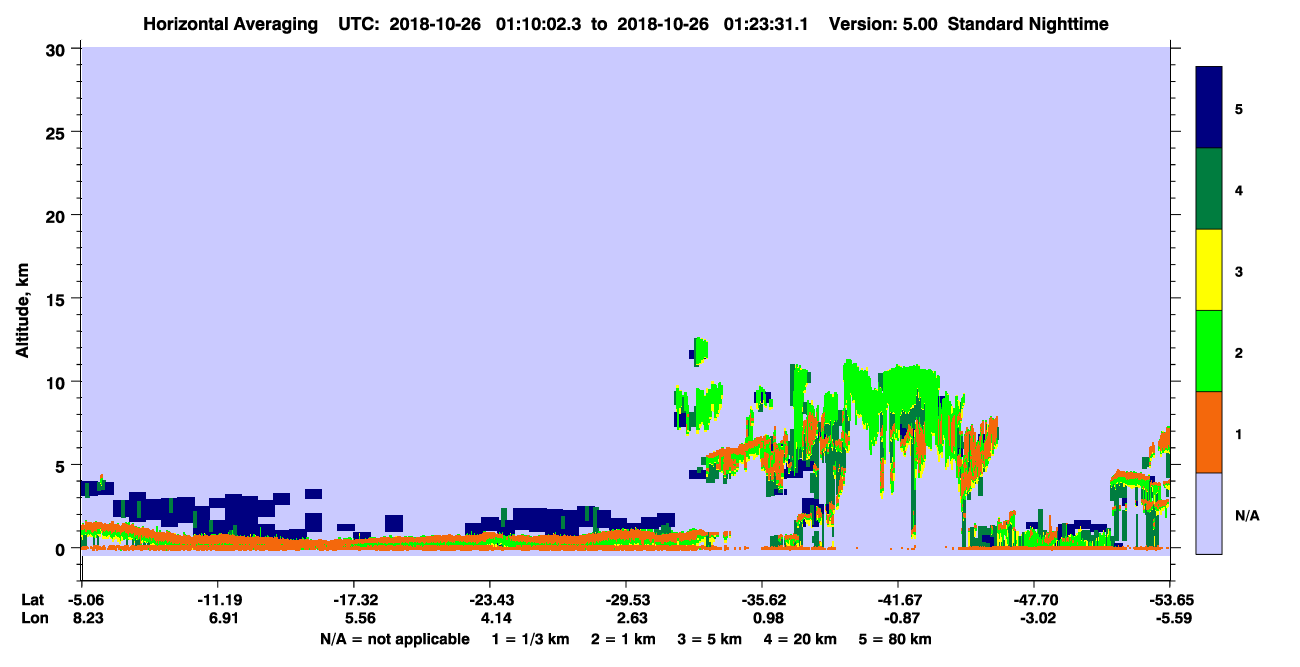
Task: Click the latitude value '-17.32'
Action: (353, 600)
